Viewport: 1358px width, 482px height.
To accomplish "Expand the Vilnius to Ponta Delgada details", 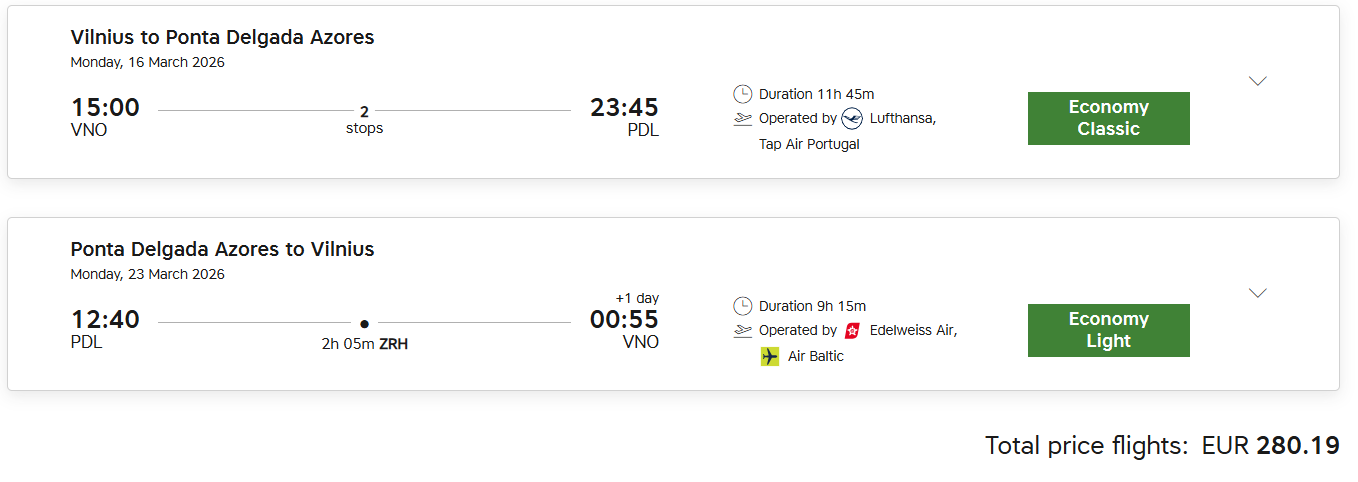I will point(1258,81).
